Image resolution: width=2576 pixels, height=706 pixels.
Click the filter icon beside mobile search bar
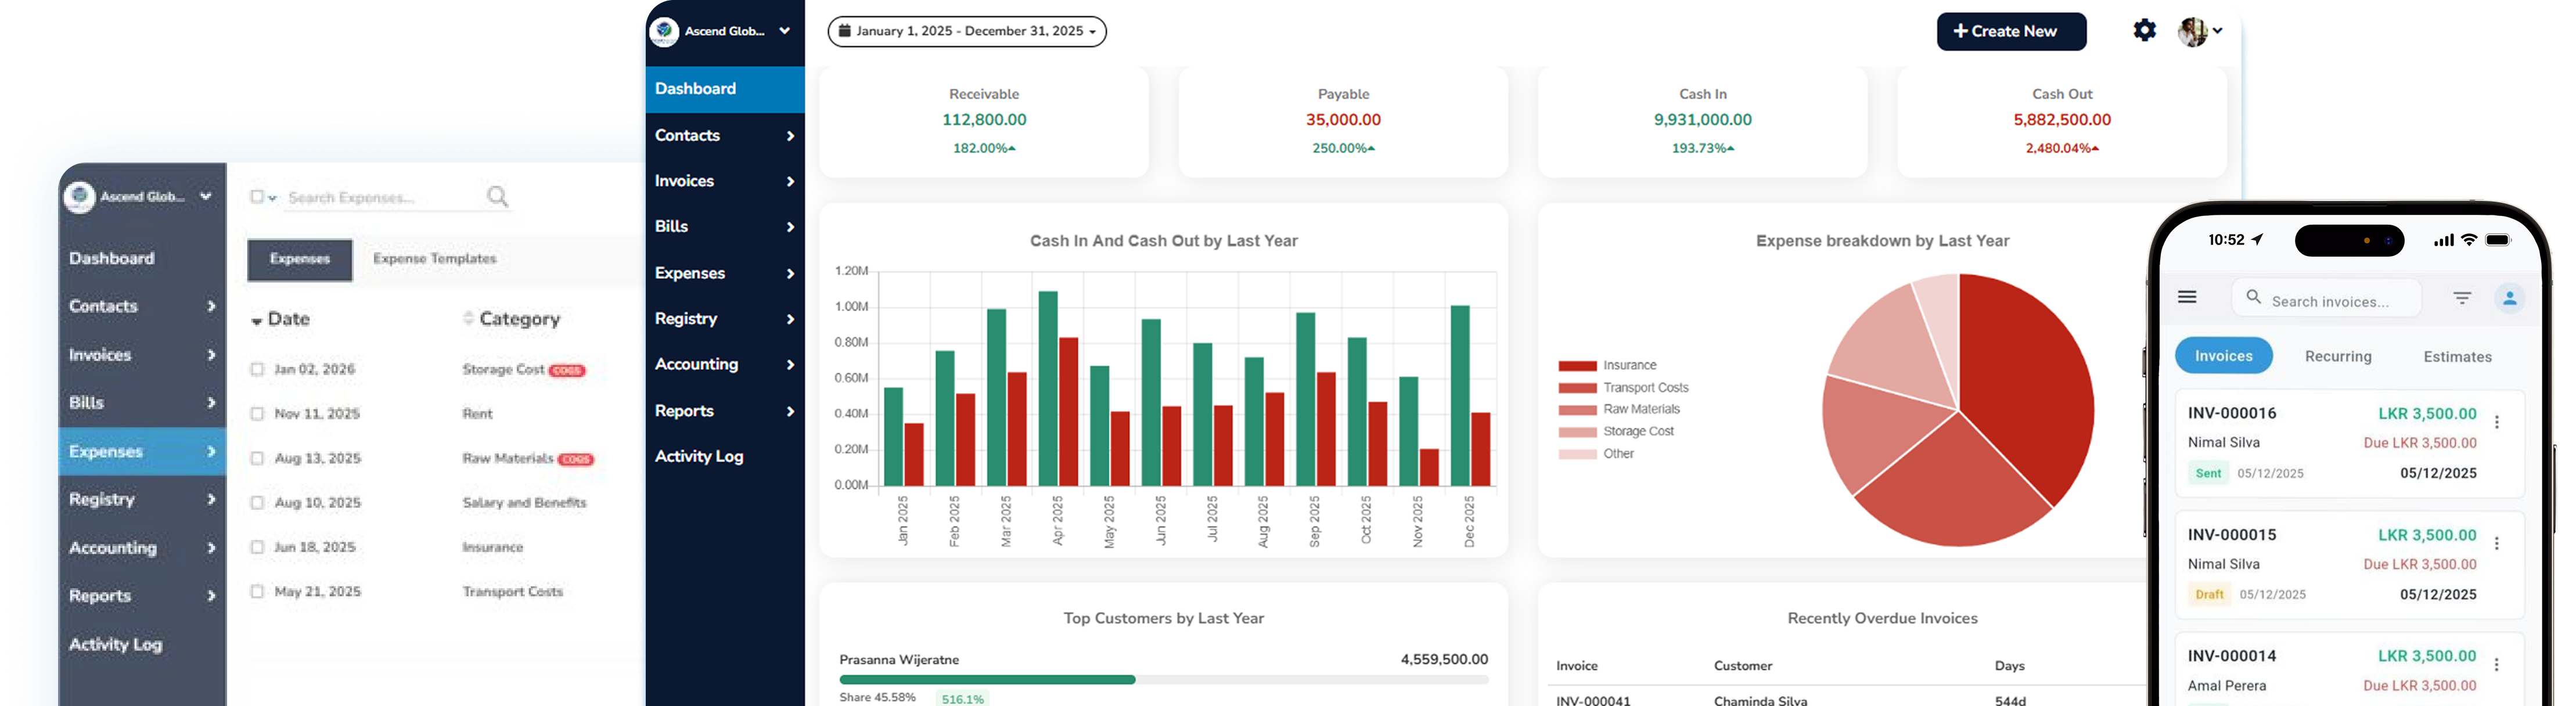coord(2461,297)
